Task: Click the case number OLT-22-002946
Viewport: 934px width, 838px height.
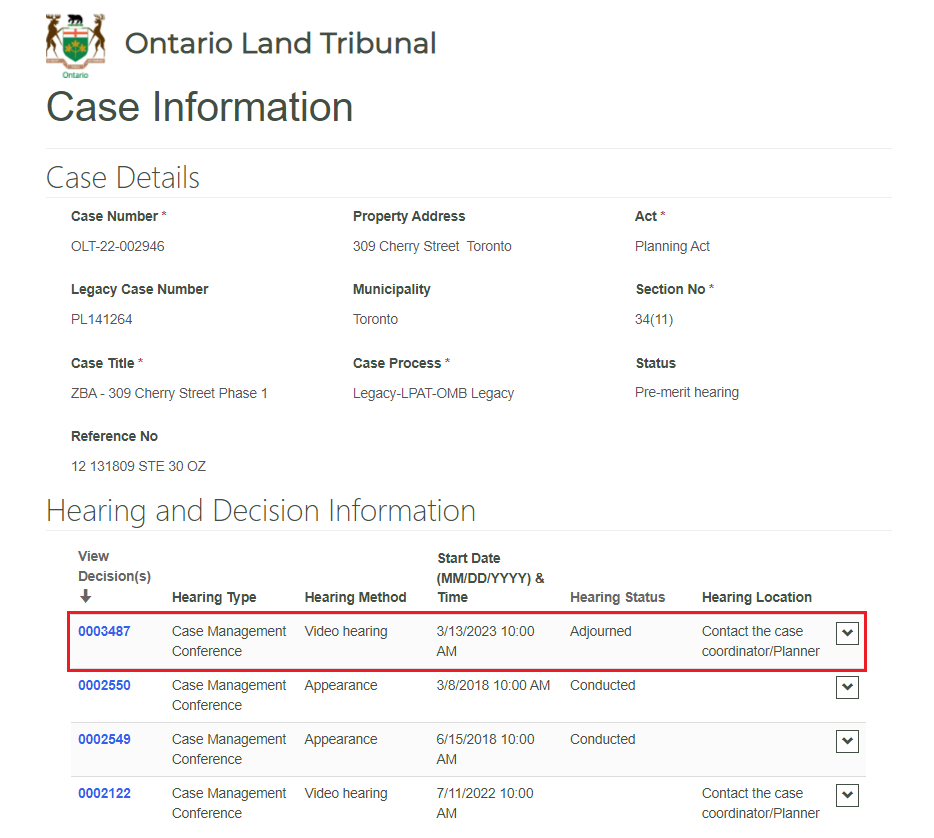Action: [117, 246]
